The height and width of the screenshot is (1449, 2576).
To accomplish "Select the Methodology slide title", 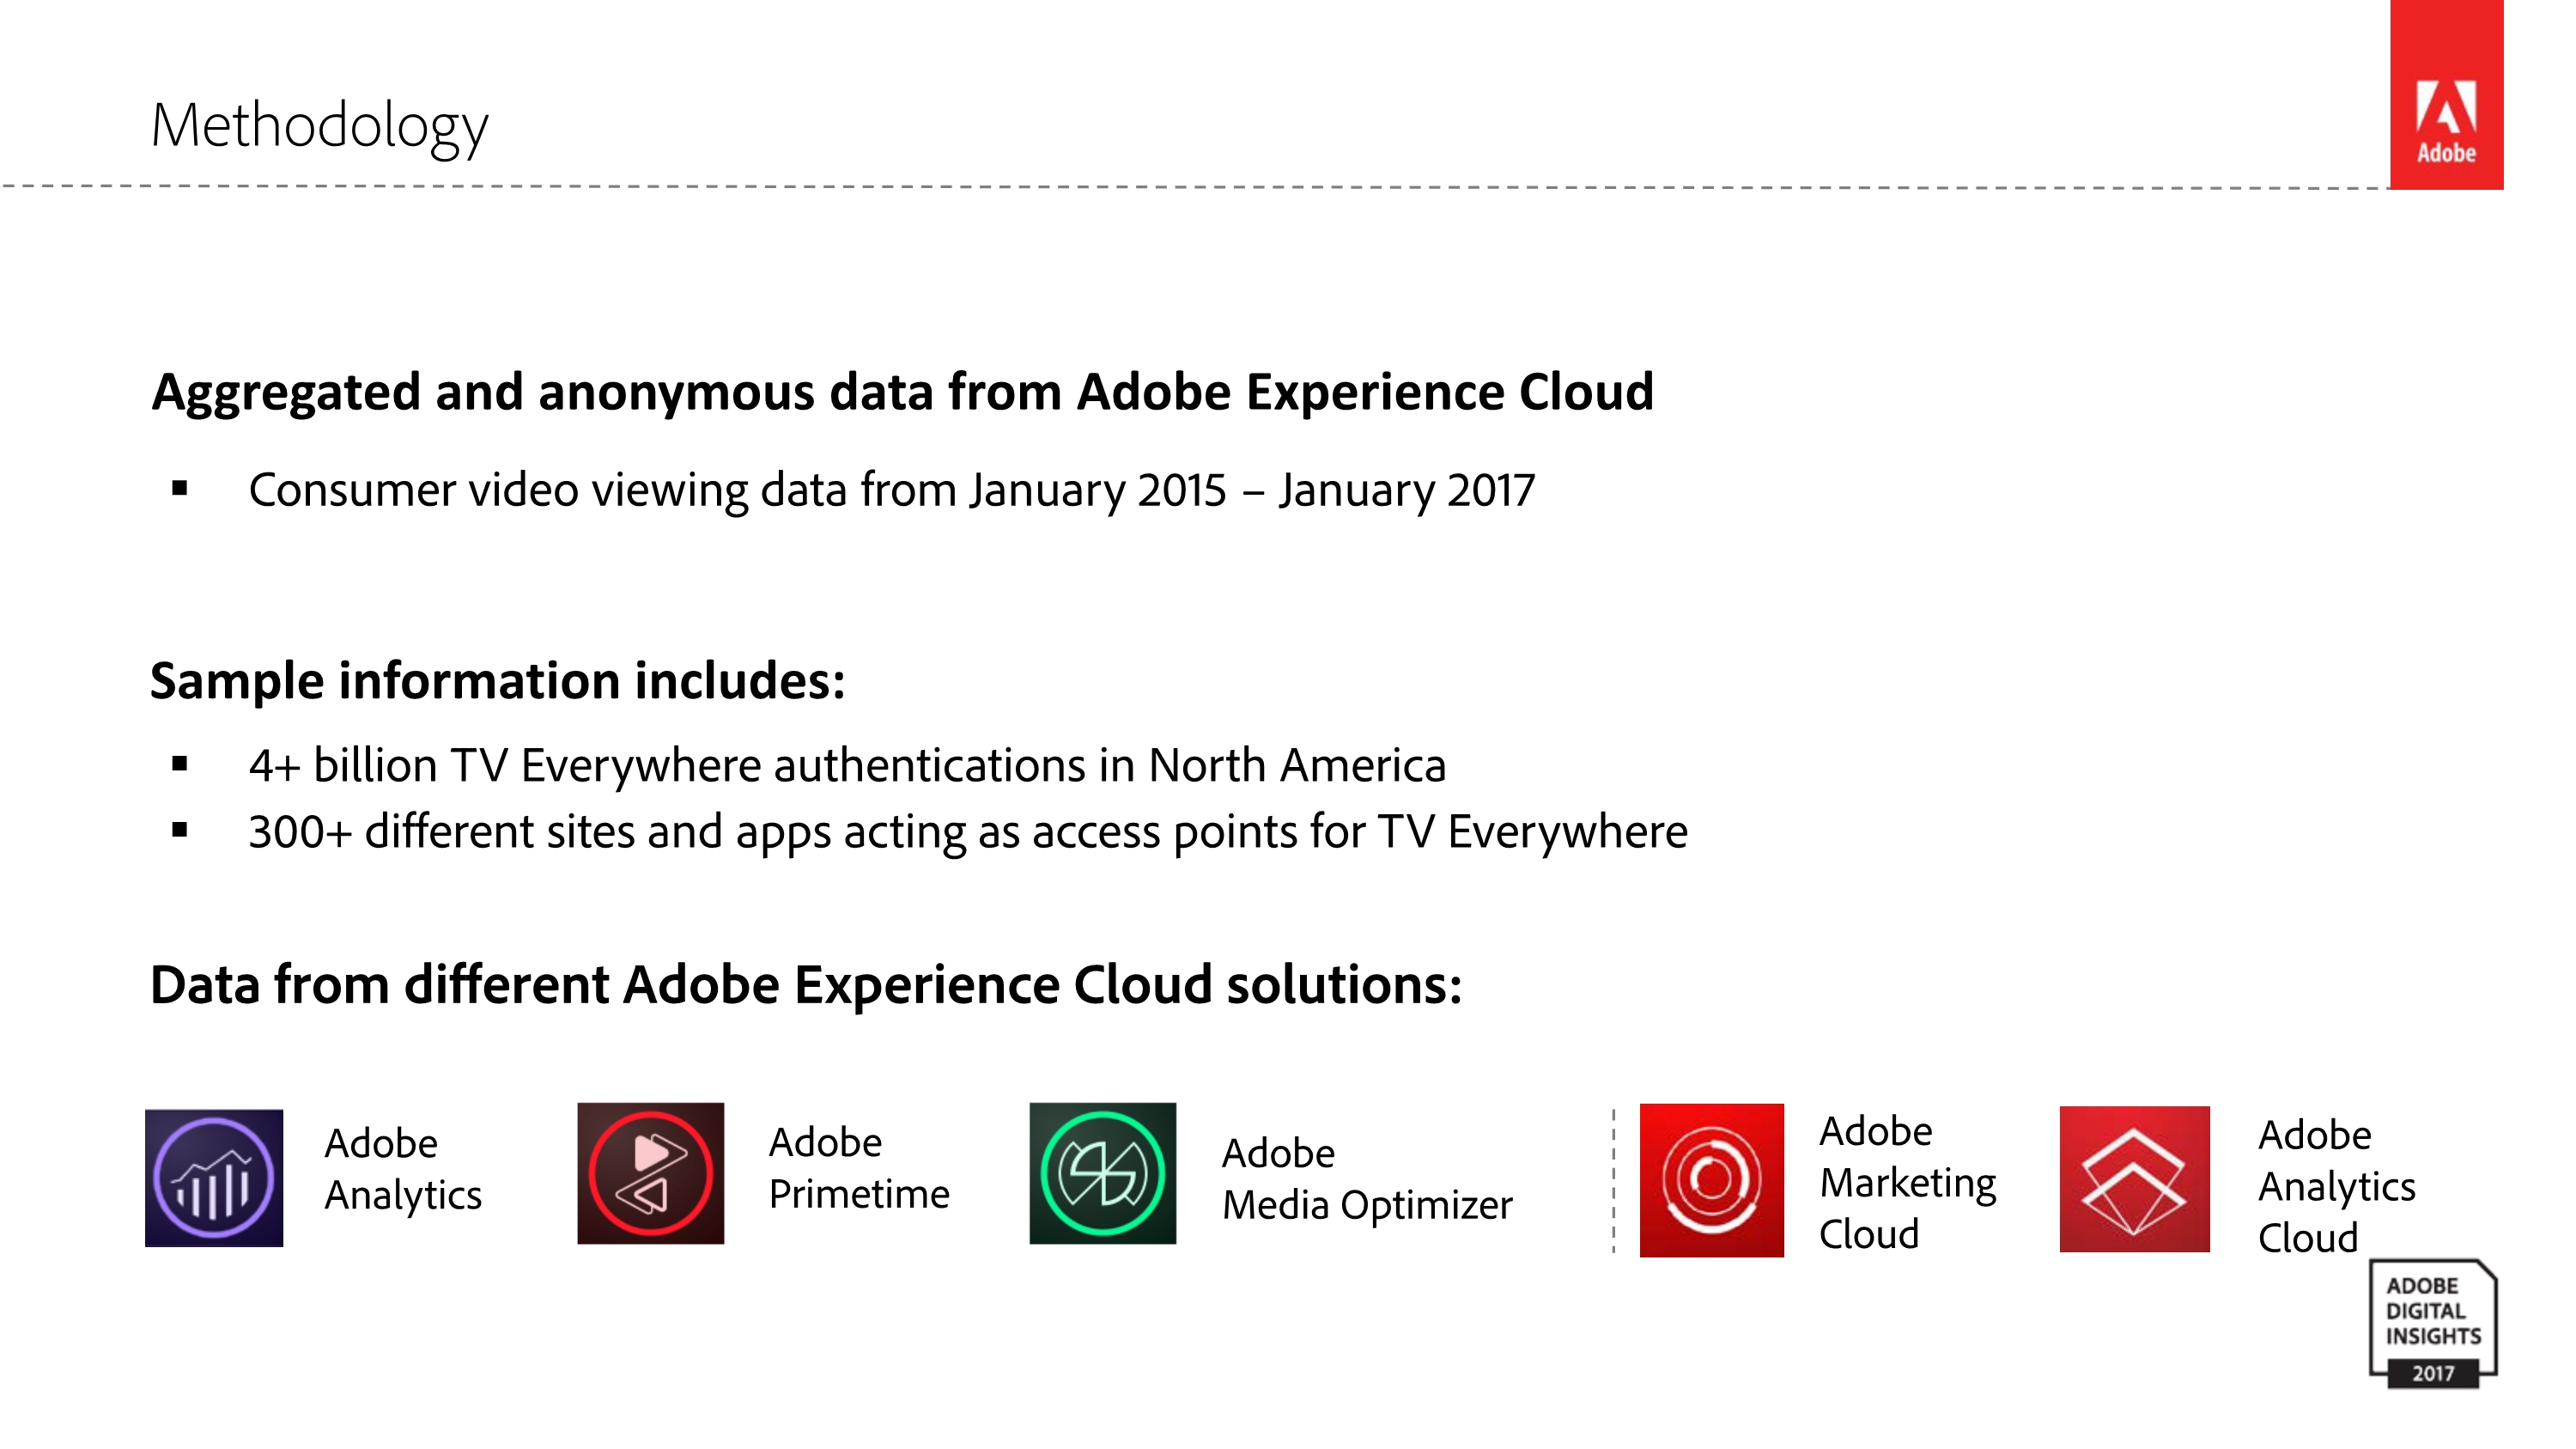I will [x=319, y=126].
